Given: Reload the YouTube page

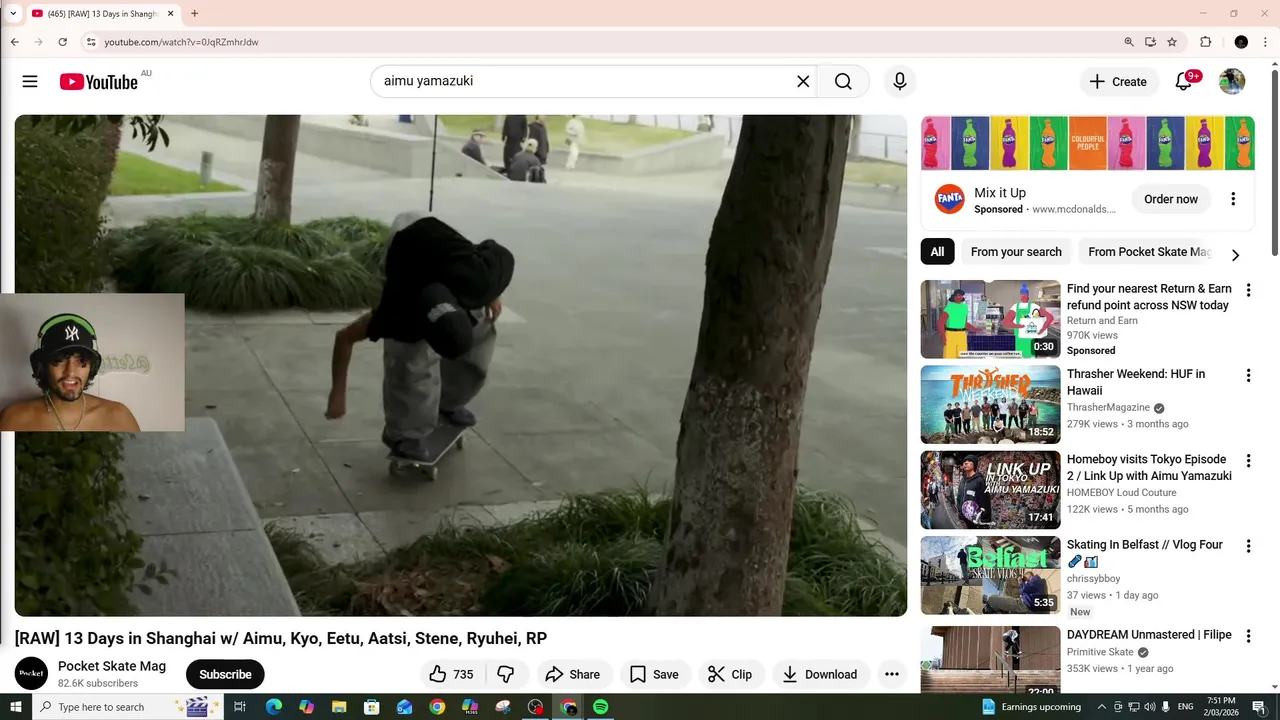Looking at the screenshot, I should coord(62,42).
